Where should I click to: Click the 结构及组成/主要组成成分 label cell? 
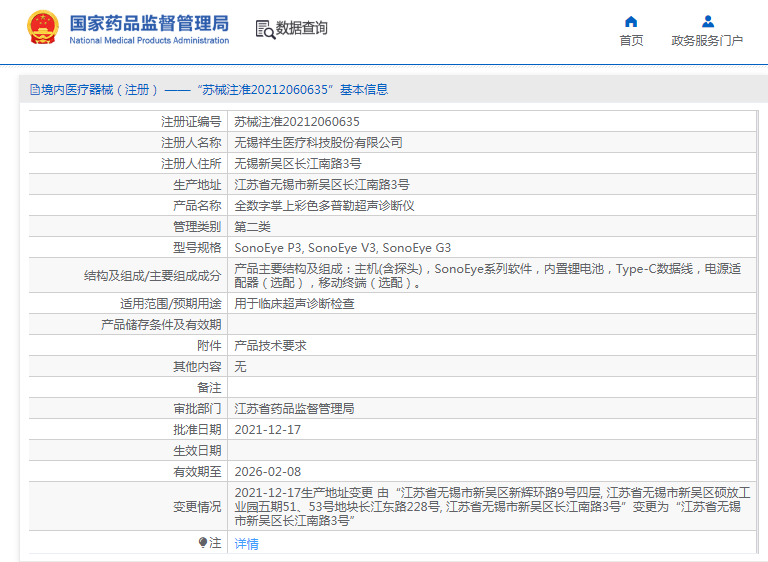(x=127, y=276)
